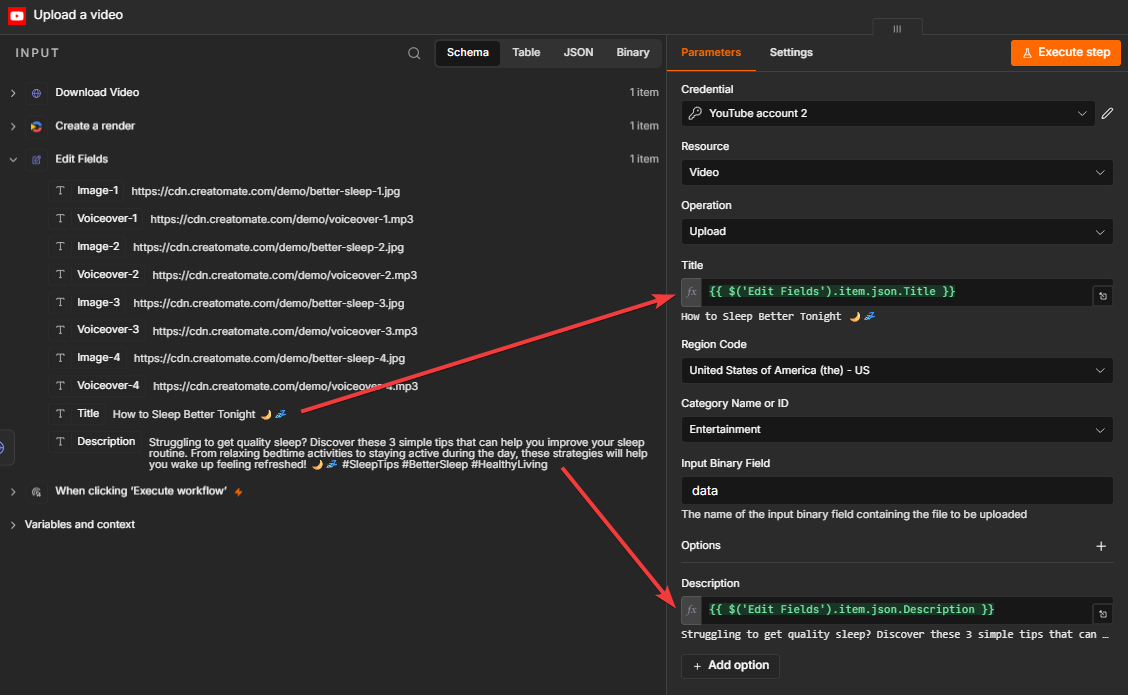Click the string type icon for Image-1

[x=60, y=191]
